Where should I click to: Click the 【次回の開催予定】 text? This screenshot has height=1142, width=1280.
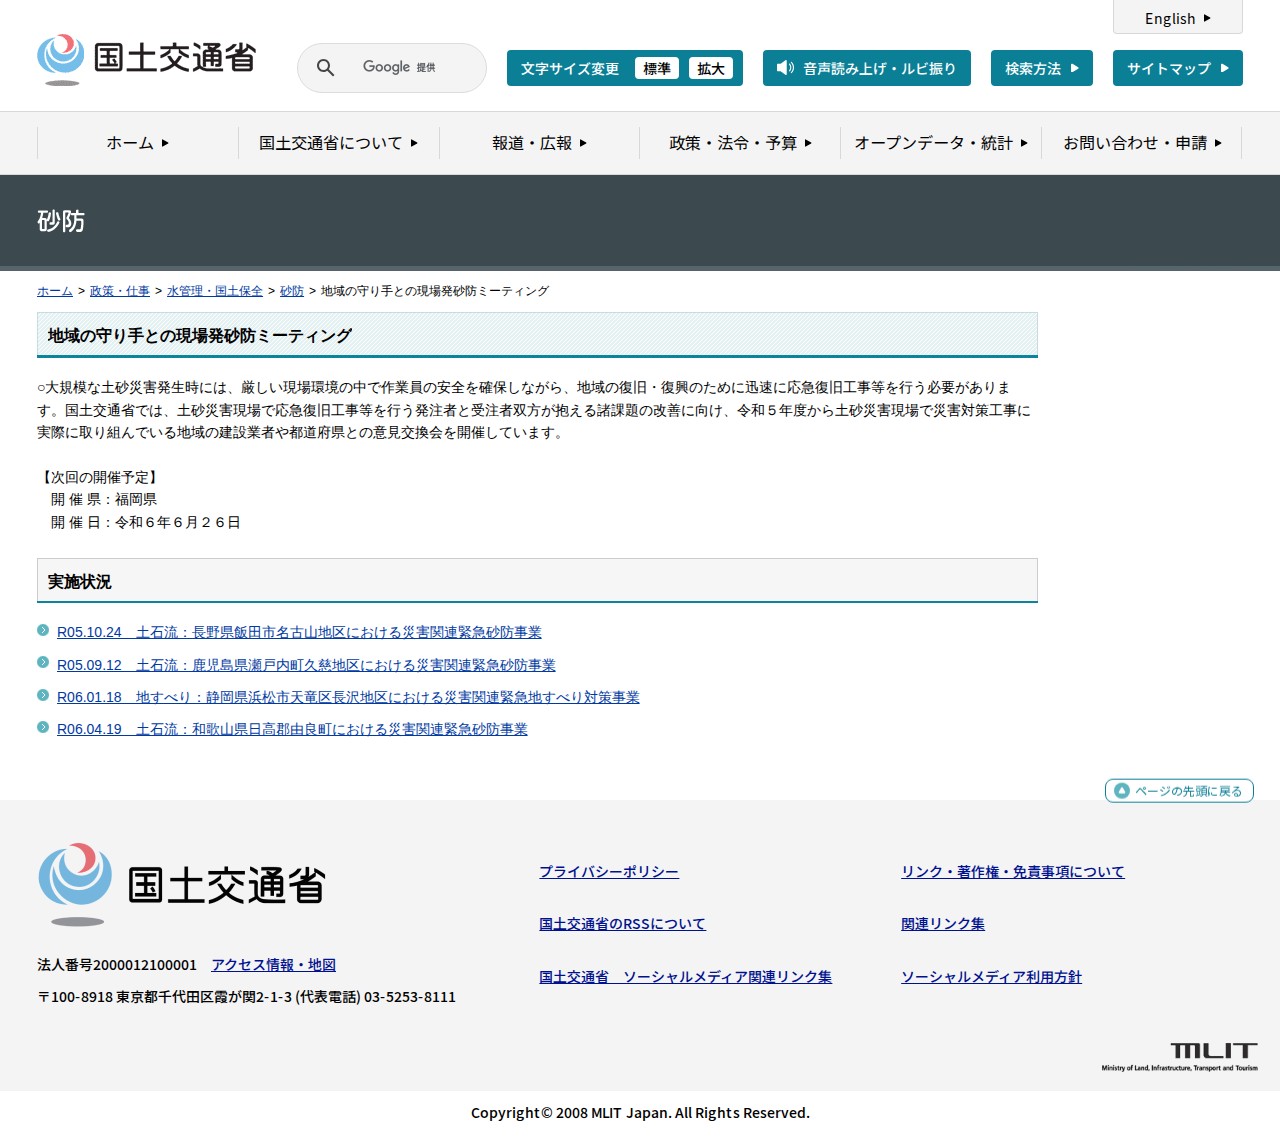98,477
